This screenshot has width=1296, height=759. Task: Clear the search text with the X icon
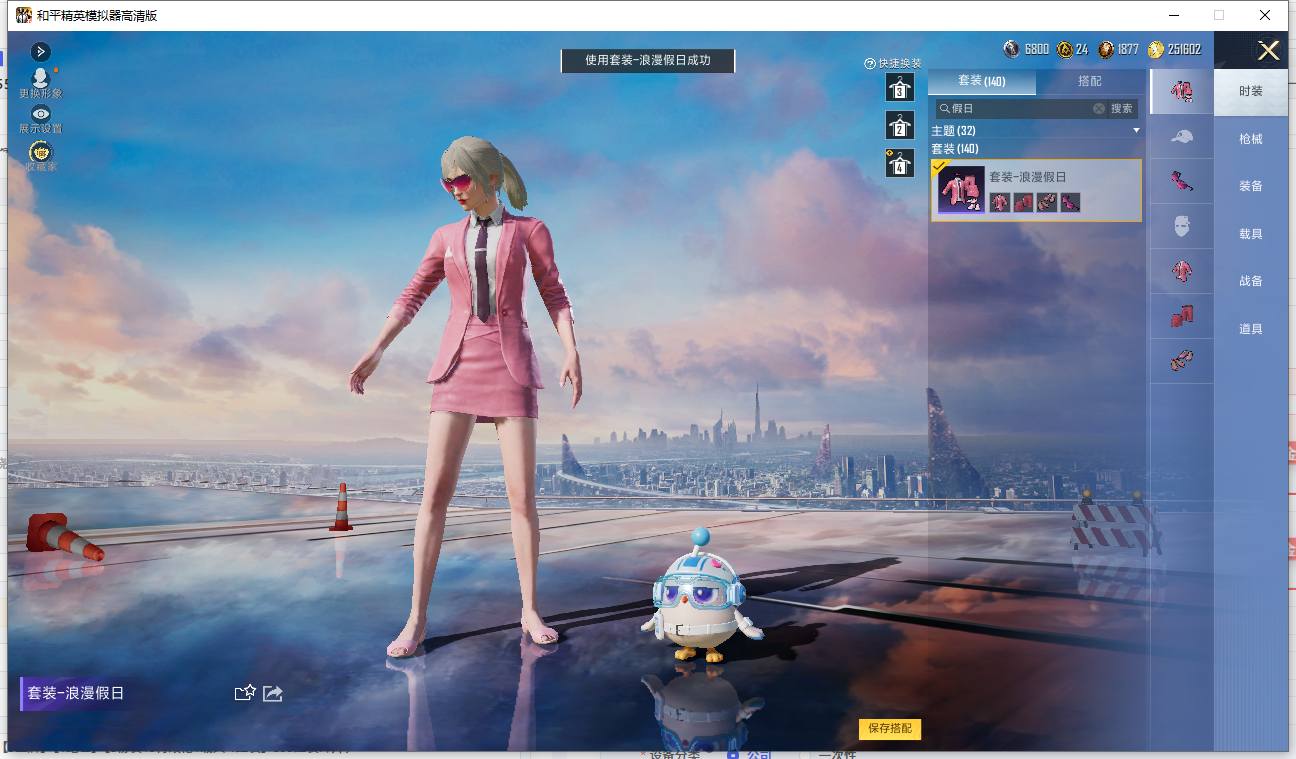(x=1099, y=108)
